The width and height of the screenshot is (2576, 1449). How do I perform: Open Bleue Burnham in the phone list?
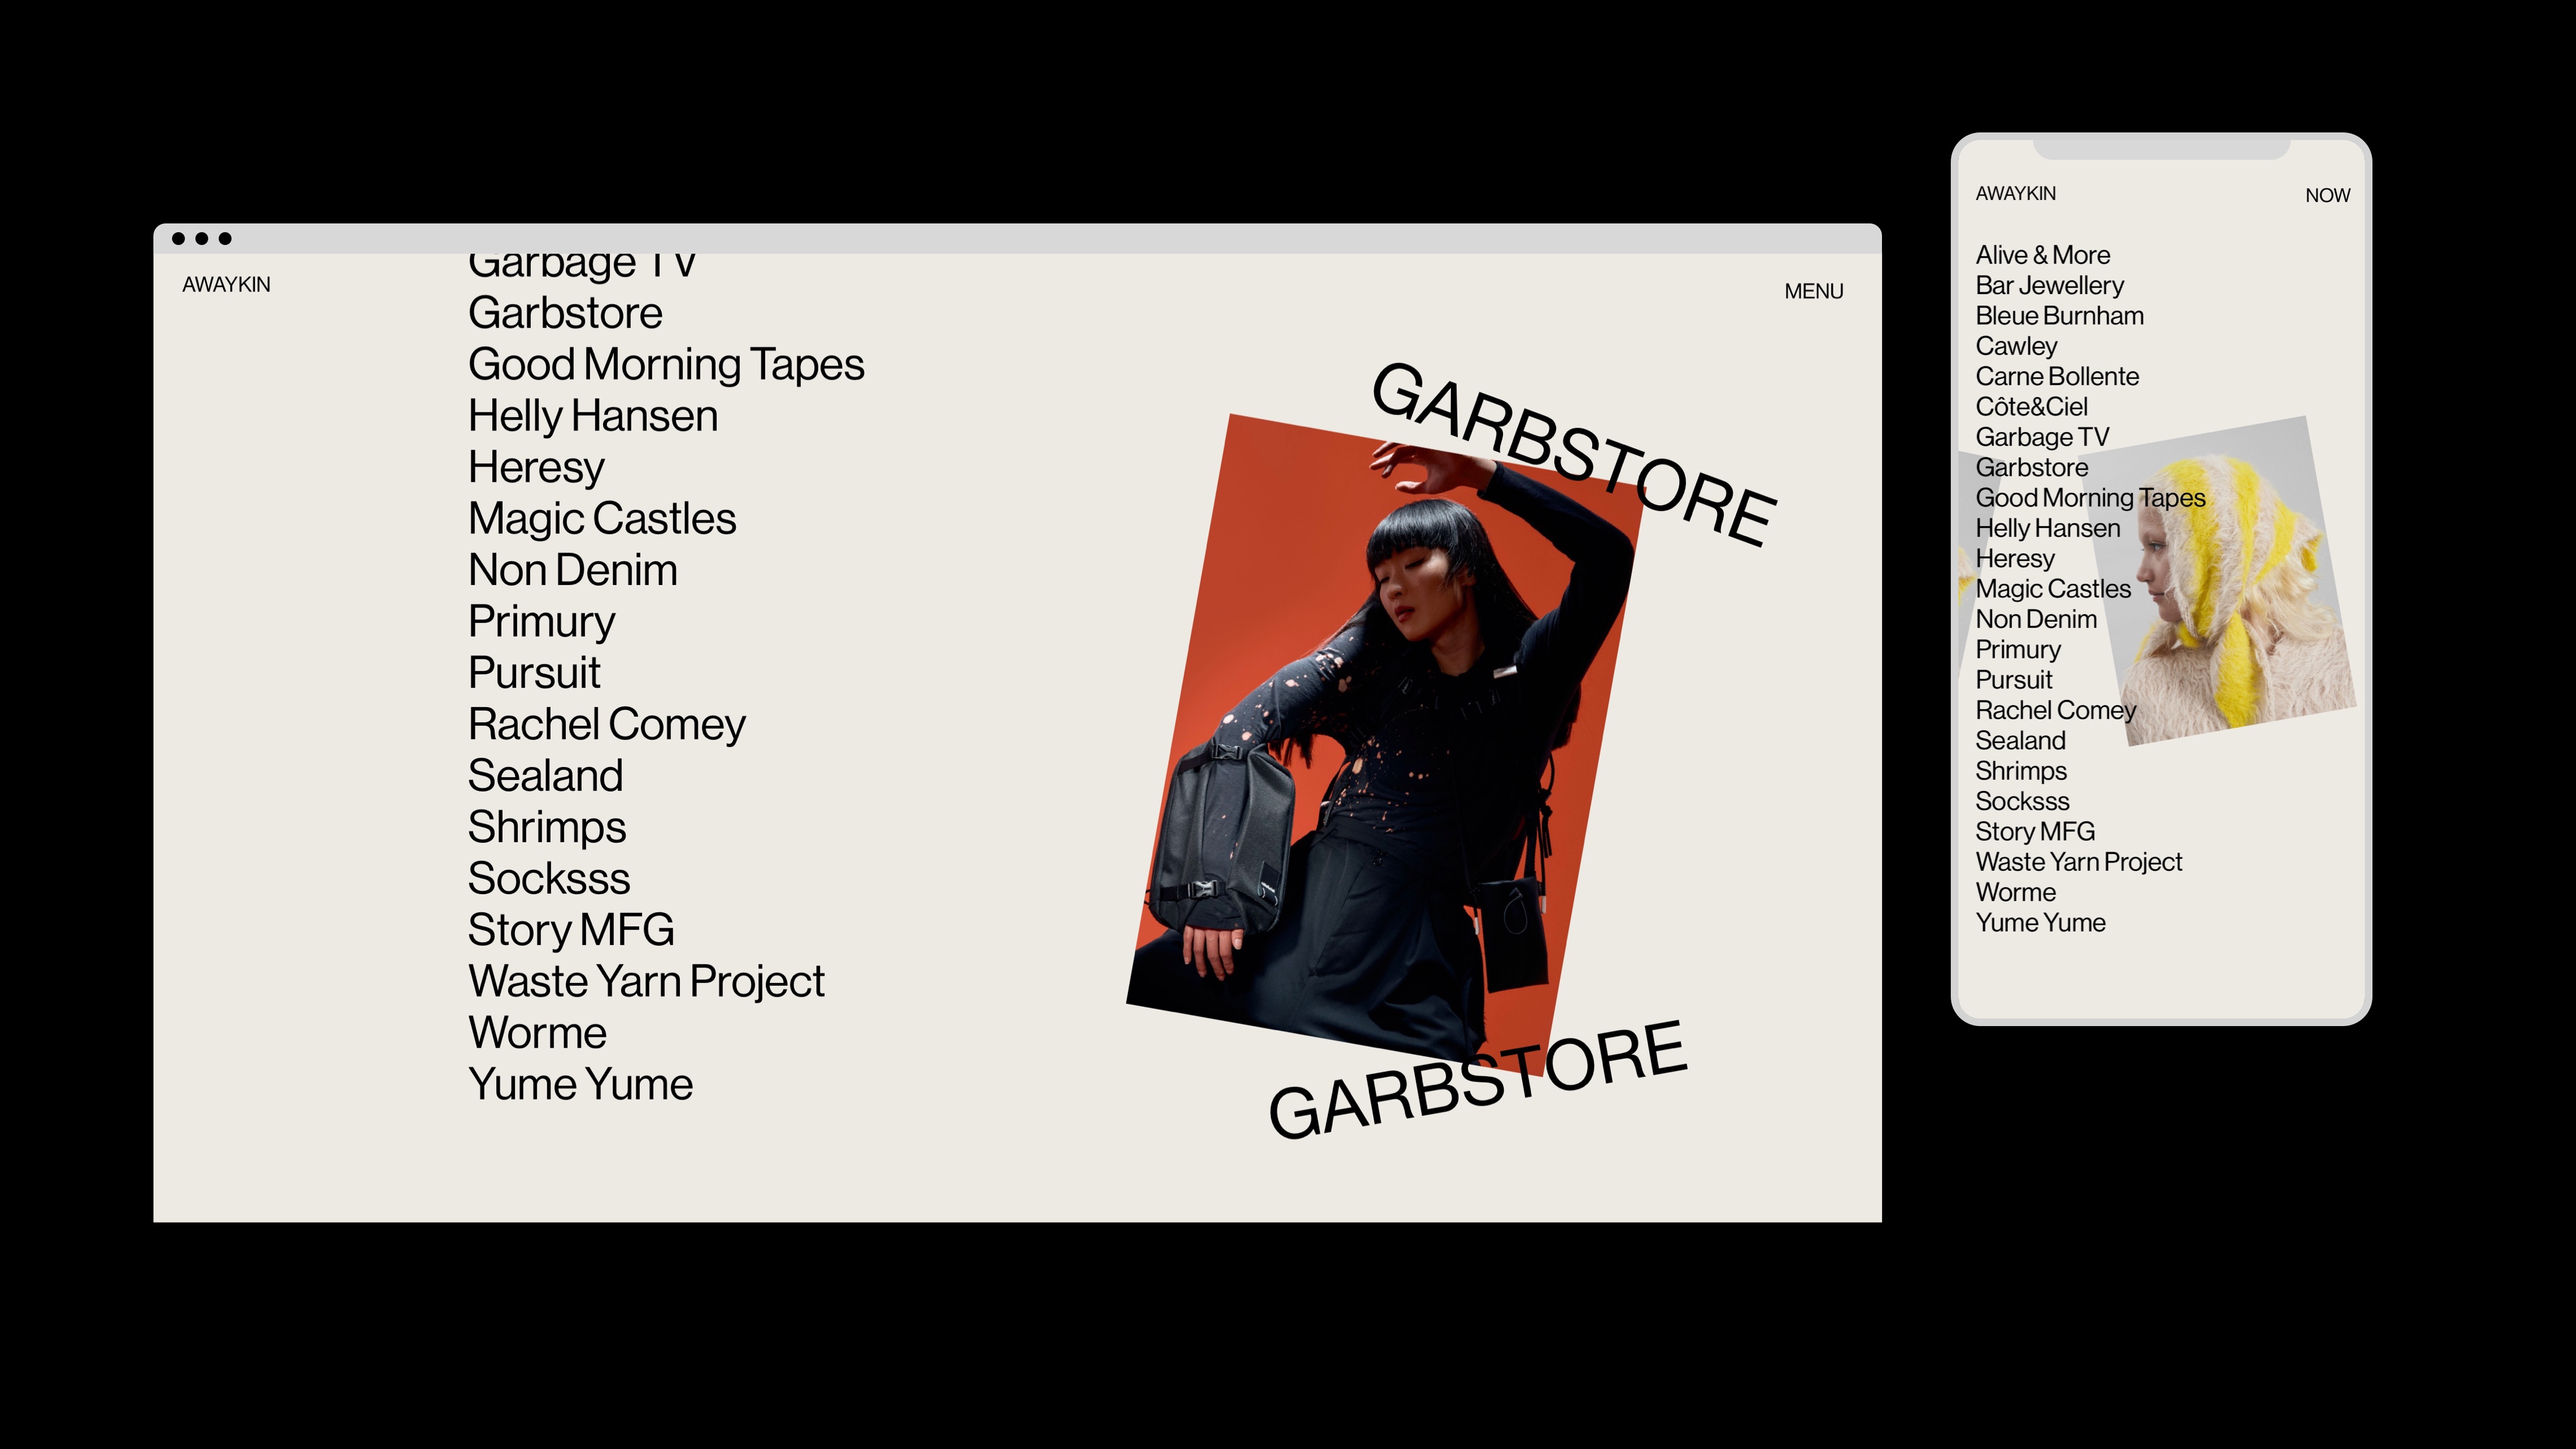[x=2059, y=316]
